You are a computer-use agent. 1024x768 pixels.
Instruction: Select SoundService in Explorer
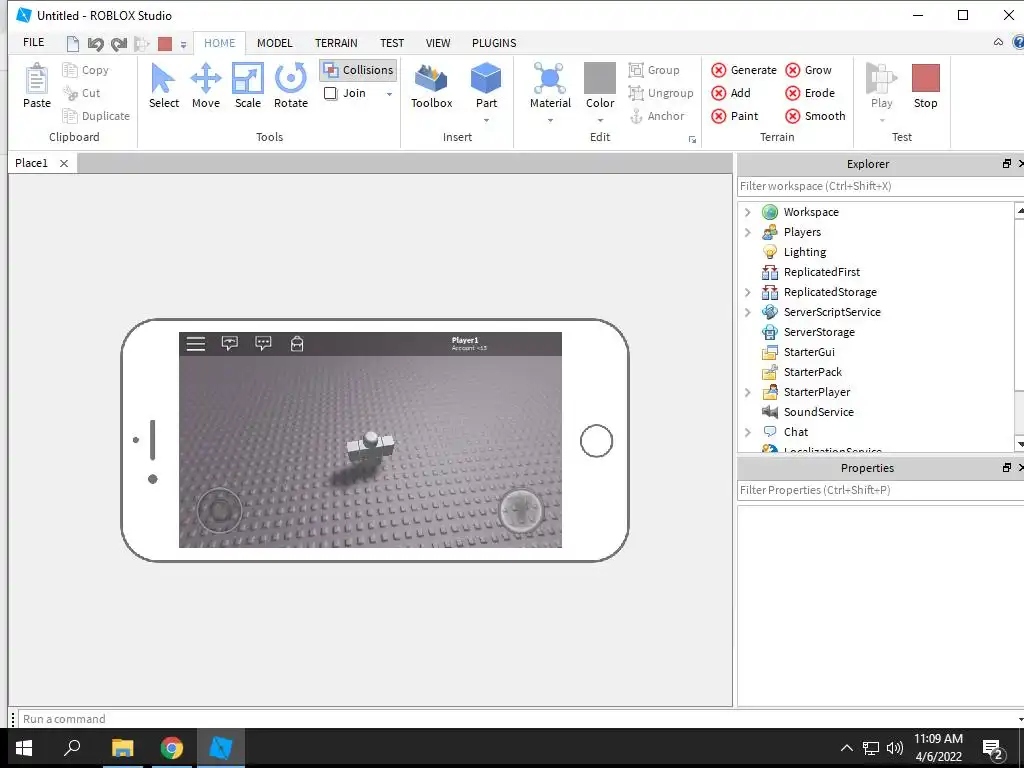pos(818,412)
